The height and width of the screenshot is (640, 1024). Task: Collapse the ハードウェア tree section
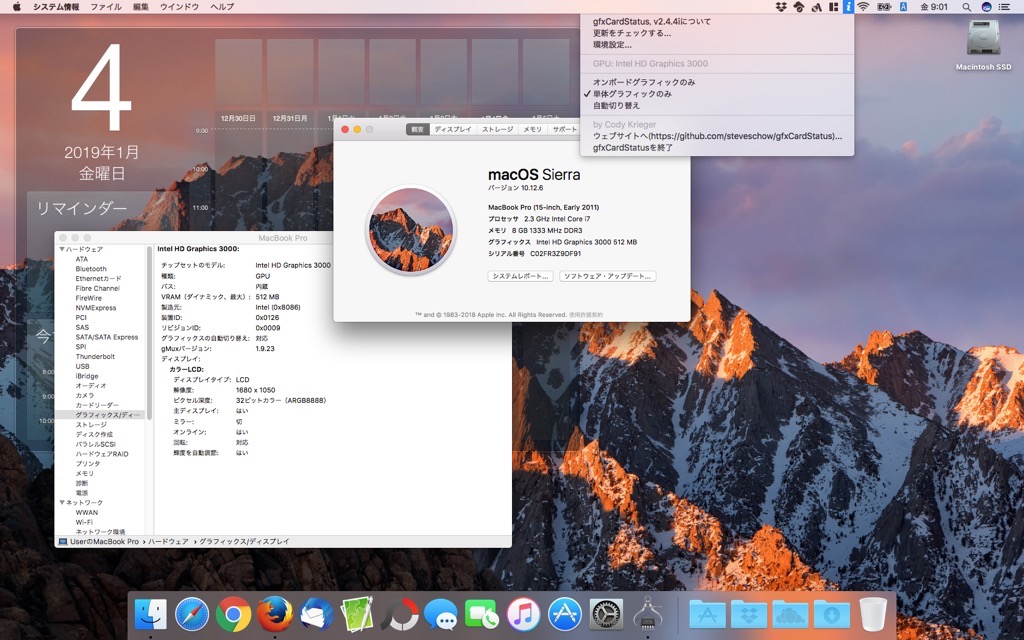tap(62, 249)
